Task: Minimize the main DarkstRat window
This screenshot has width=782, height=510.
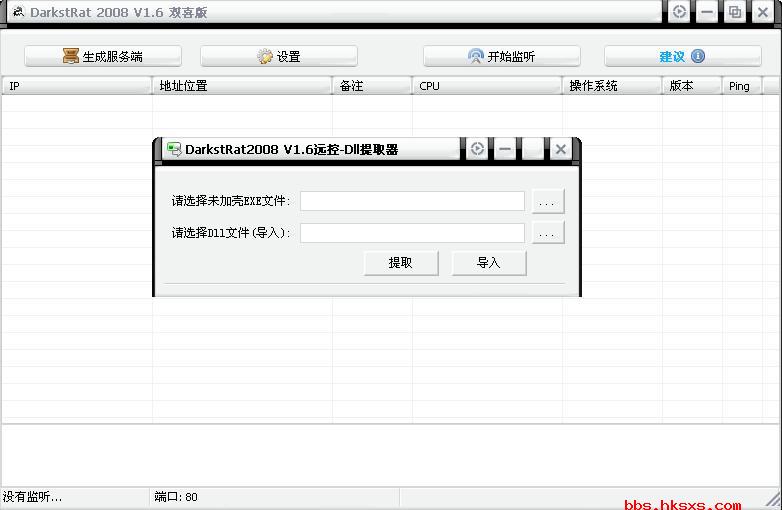Action: click(707, 11)
